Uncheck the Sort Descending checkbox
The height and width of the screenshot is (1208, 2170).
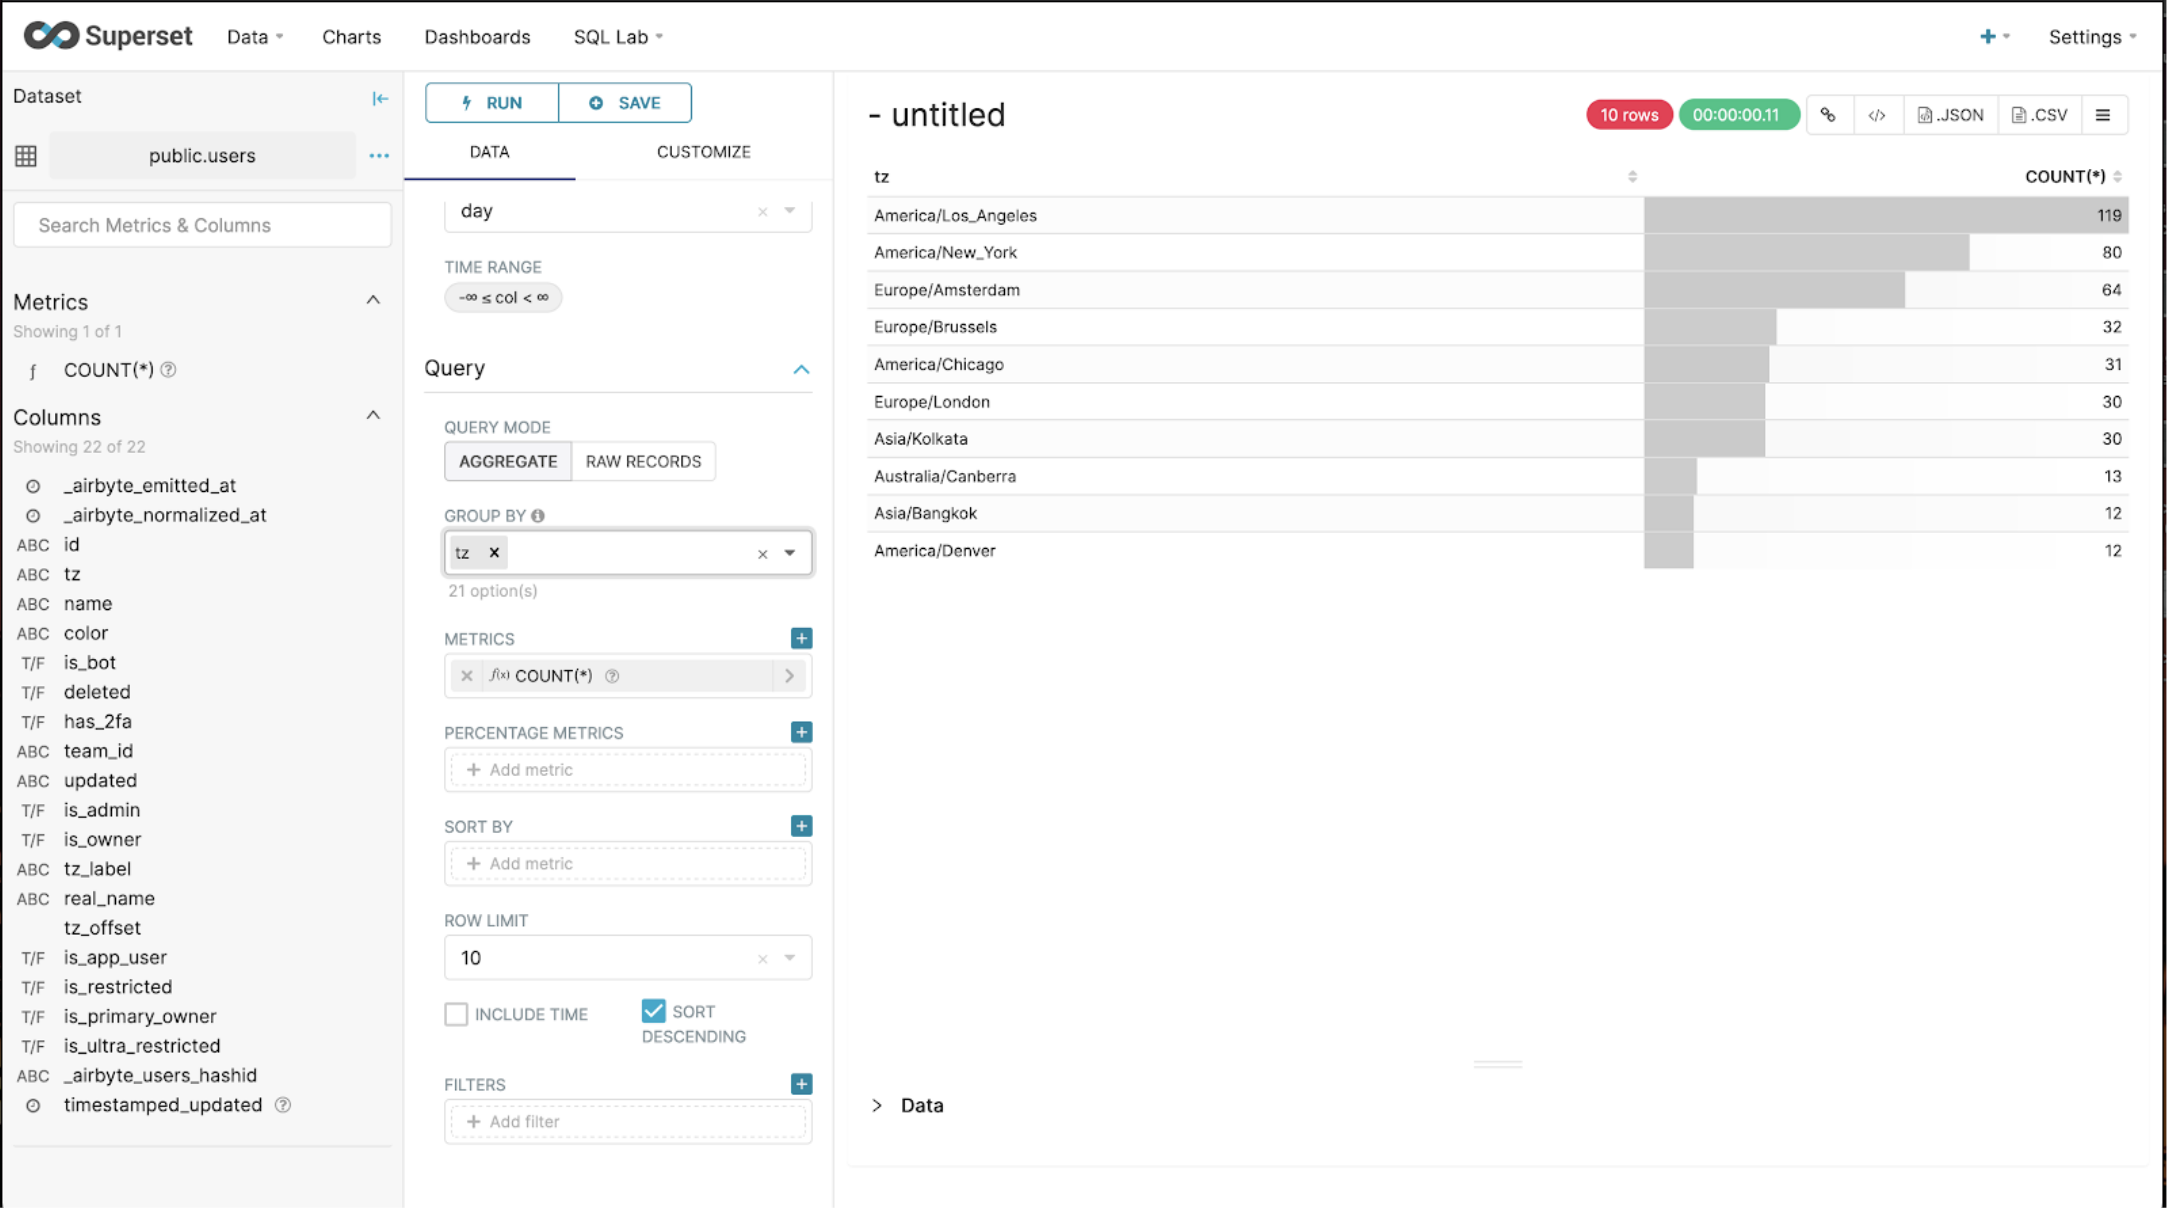click(653, 1011)
